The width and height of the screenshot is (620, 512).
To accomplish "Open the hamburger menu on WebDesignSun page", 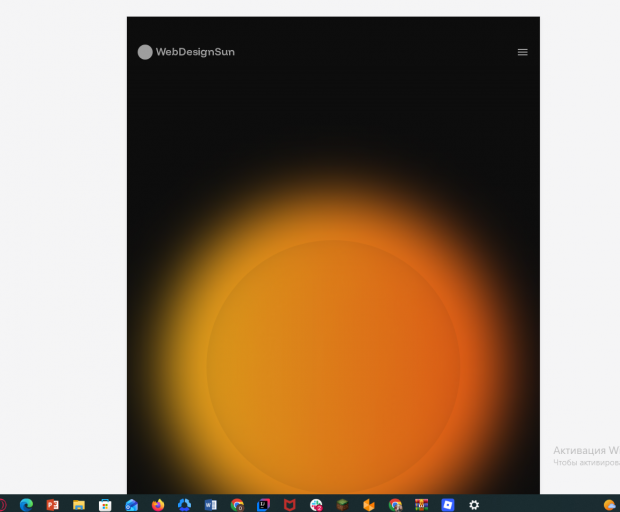I will tap(522, 52).
